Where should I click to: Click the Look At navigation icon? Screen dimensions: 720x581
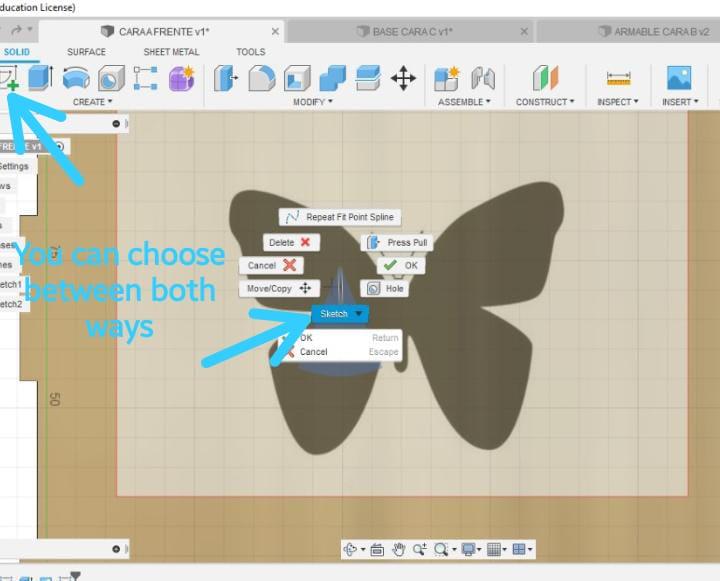377,549
